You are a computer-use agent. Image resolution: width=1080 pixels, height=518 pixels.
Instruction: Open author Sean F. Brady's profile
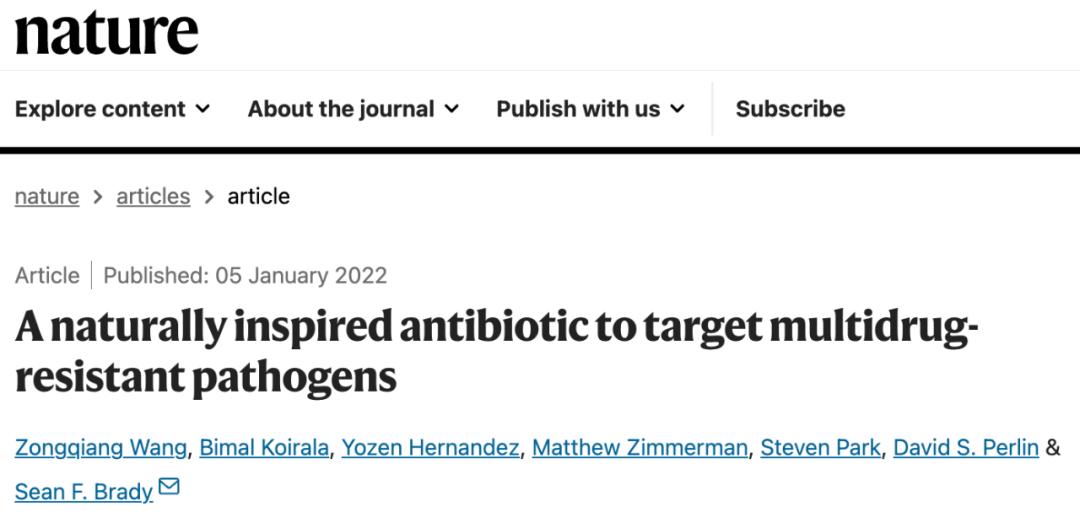coord(83,492)
